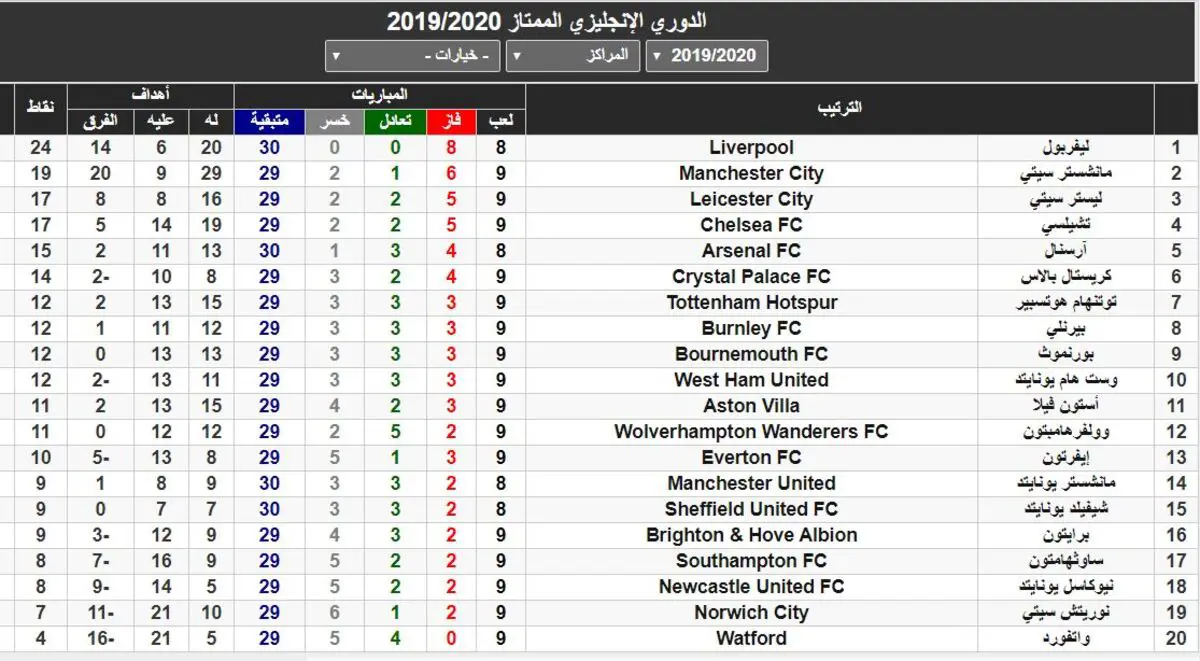The width and height of the screenshot is (1200, 661).
Task: Sort by the blue متبقية remaining column
Action: 270,122
